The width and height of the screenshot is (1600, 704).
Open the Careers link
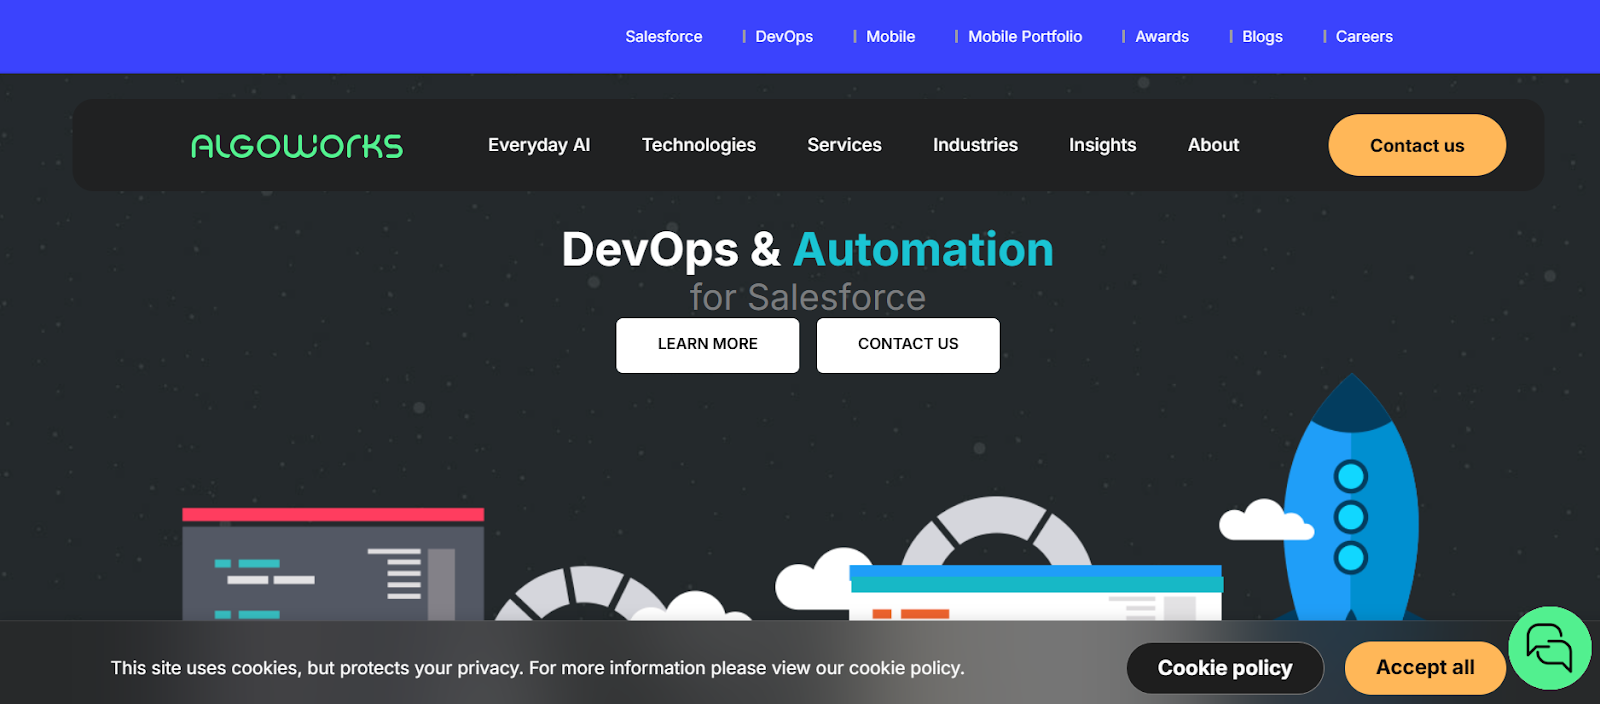[1364, 36]
